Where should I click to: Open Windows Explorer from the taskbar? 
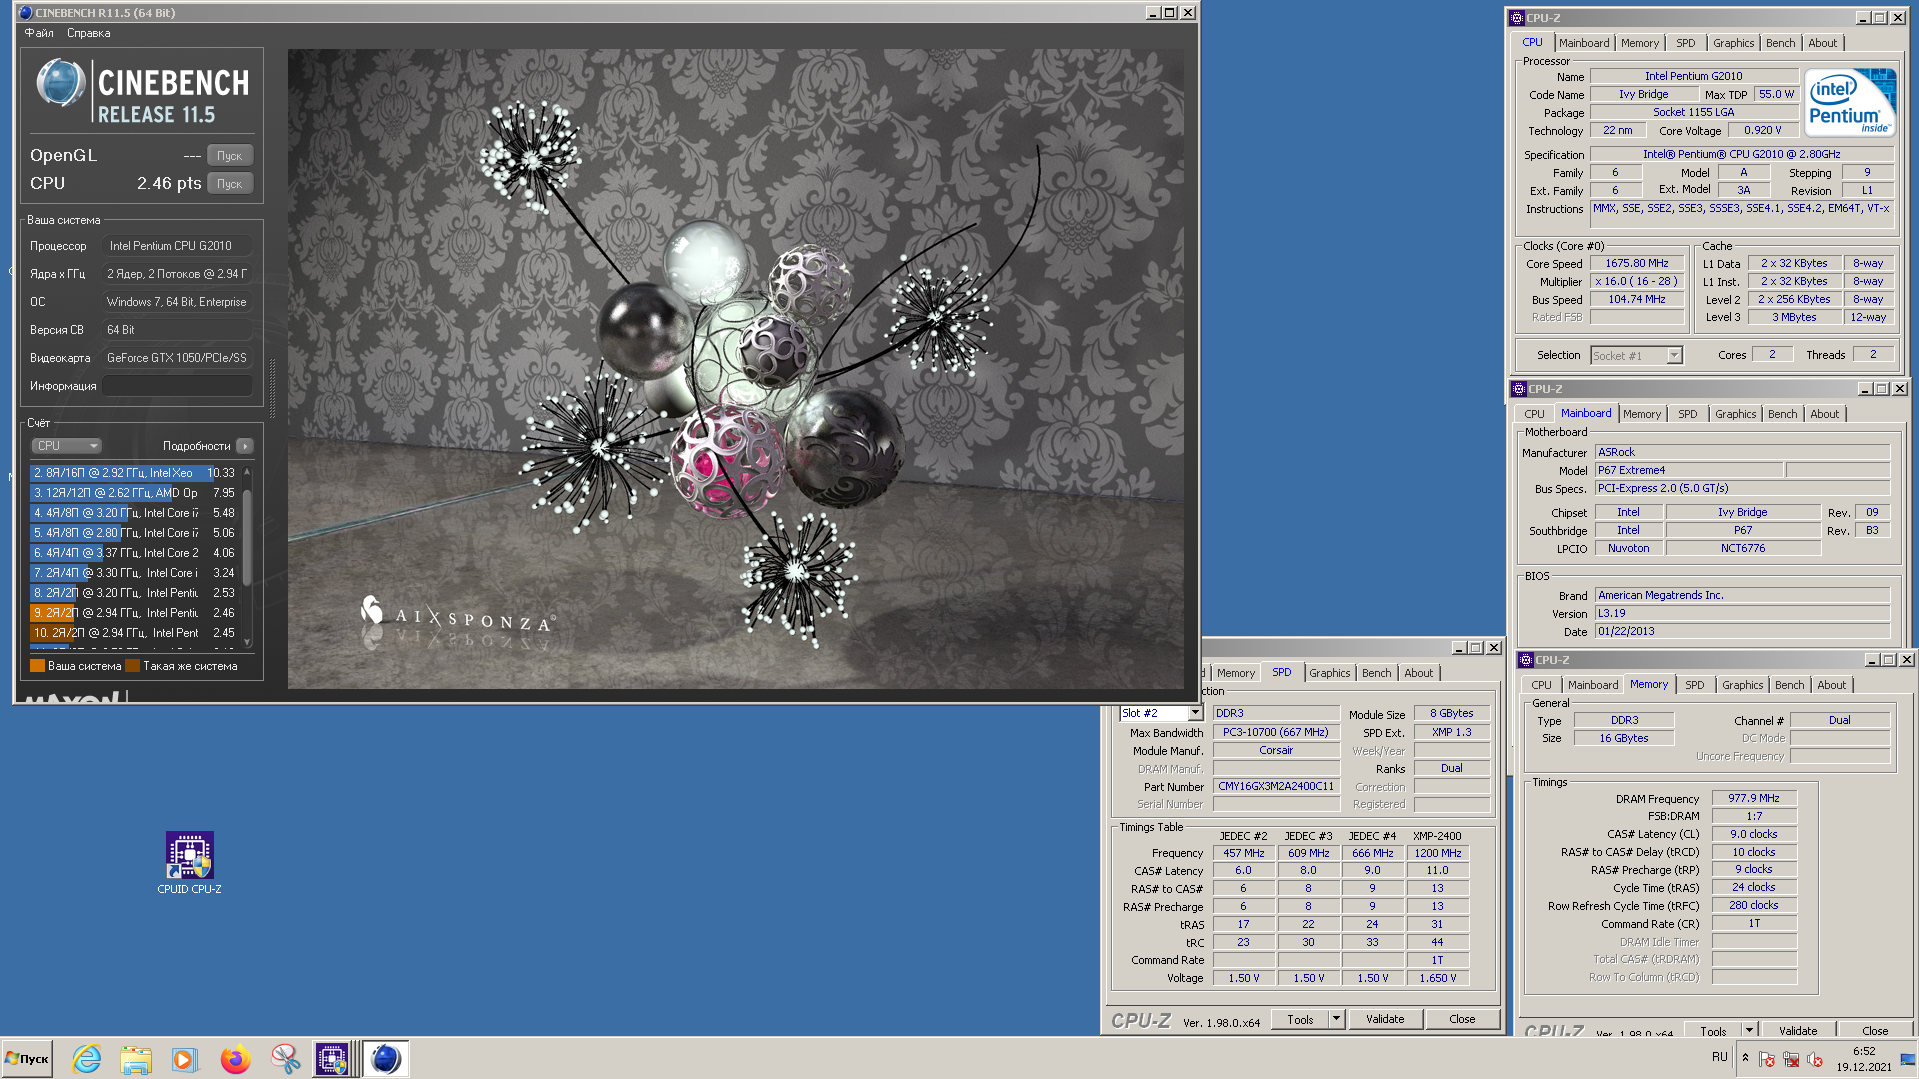(x=135, y=1059)
